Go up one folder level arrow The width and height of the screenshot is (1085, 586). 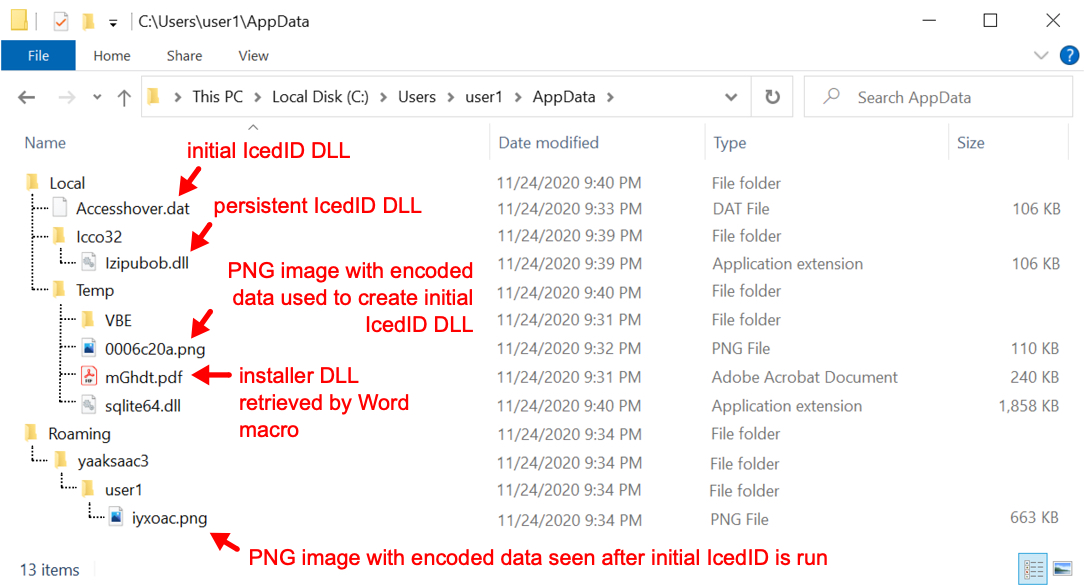[x=124, y=98]
